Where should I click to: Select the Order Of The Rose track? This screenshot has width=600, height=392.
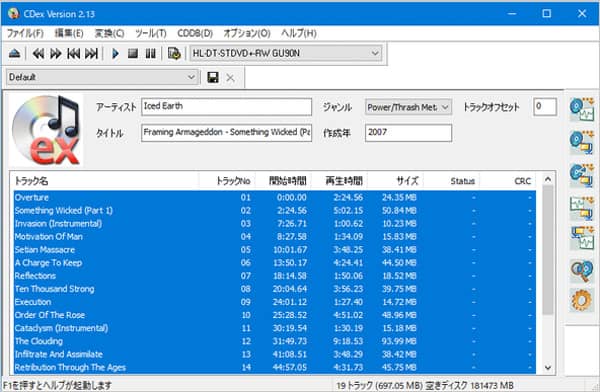(x=275, y=315)
